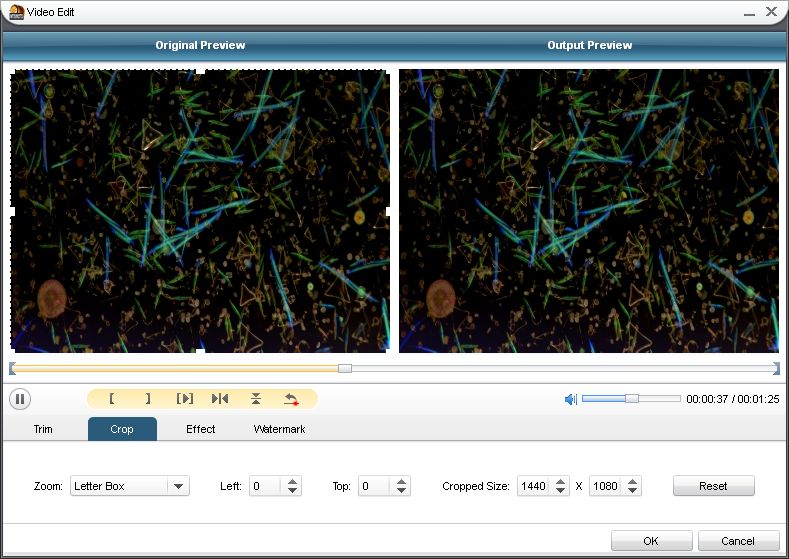Click the volume slider handle
The width and height of the screenshot is (789, 559).
click(632, 399)
